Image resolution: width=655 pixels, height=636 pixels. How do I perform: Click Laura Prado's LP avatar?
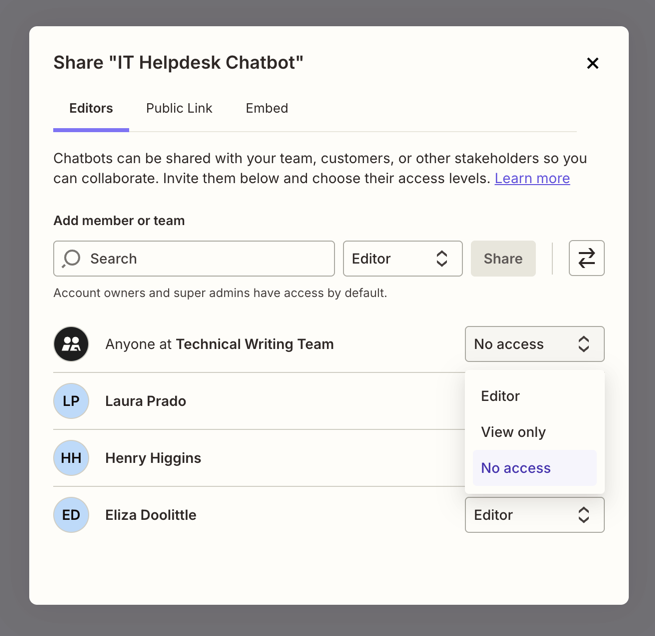[71, 401]
